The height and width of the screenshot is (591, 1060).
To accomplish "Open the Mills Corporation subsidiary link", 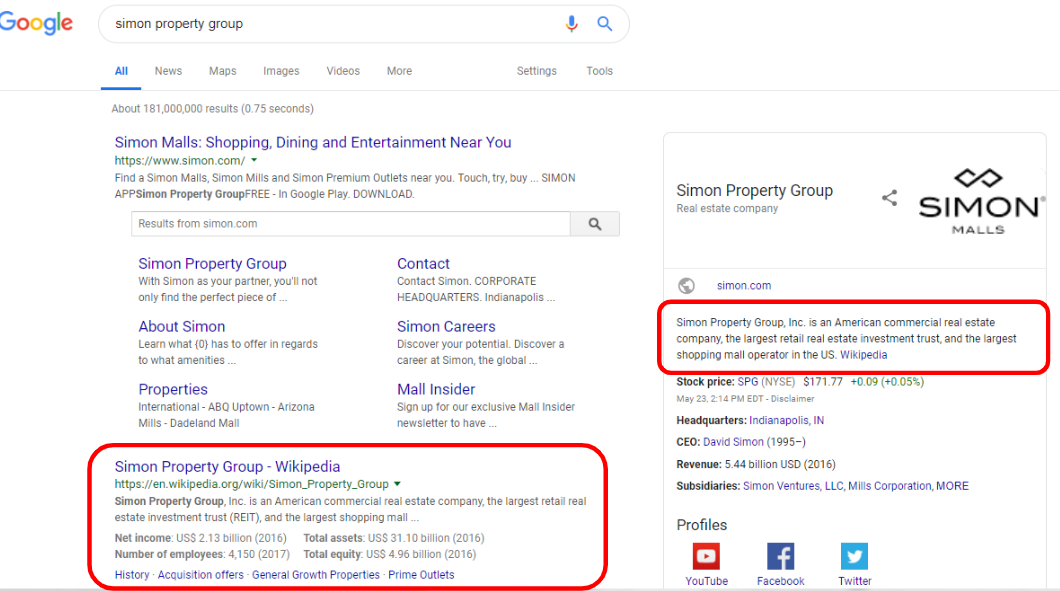I will tap(890, 486).
